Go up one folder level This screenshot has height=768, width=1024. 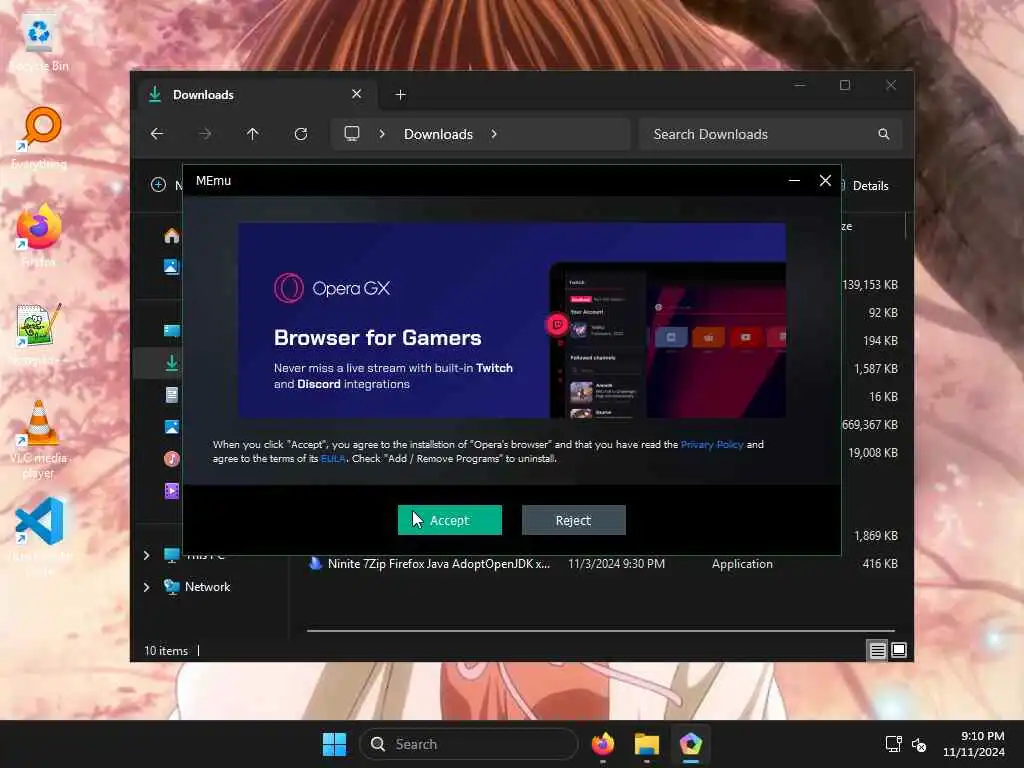coord(253,134)
